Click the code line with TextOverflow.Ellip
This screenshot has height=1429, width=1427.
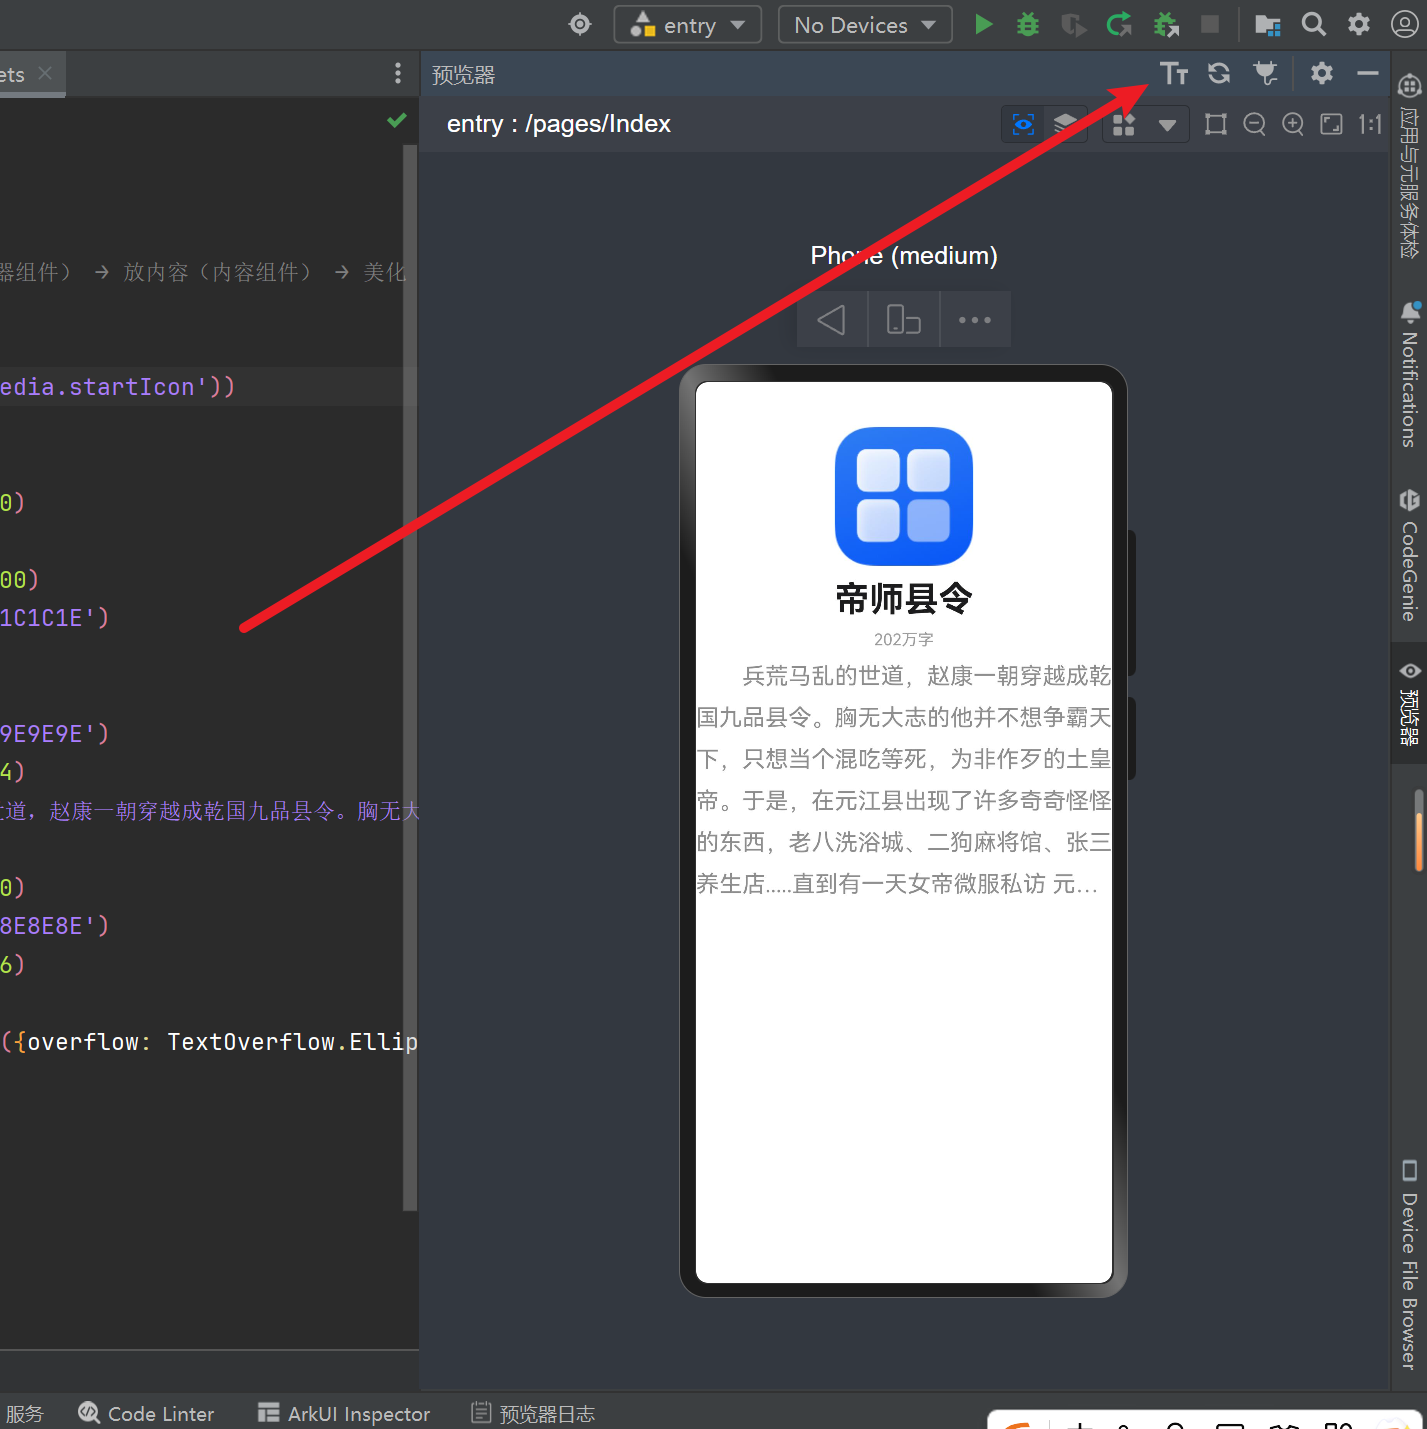[x=208, y=1042]
